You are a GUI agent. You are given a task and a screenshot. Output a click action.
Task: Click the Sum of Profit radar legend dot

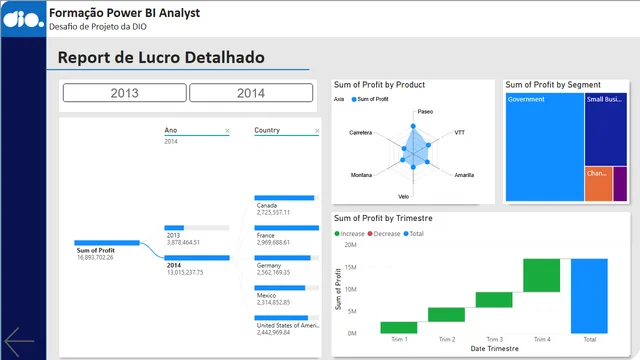(x=354, y=99)
